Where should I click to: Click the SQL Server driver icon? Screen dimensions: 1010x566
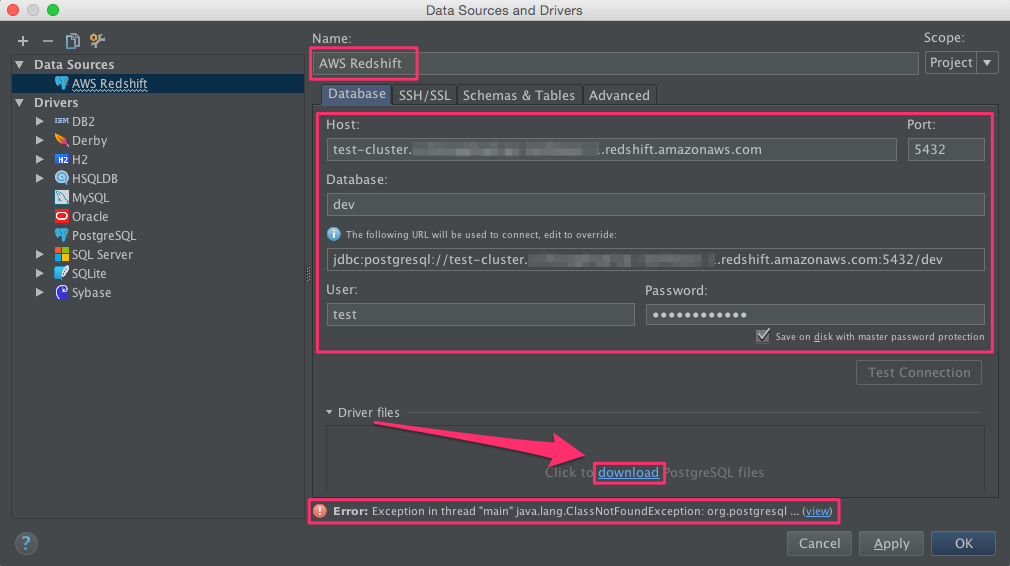pos(62,254)
